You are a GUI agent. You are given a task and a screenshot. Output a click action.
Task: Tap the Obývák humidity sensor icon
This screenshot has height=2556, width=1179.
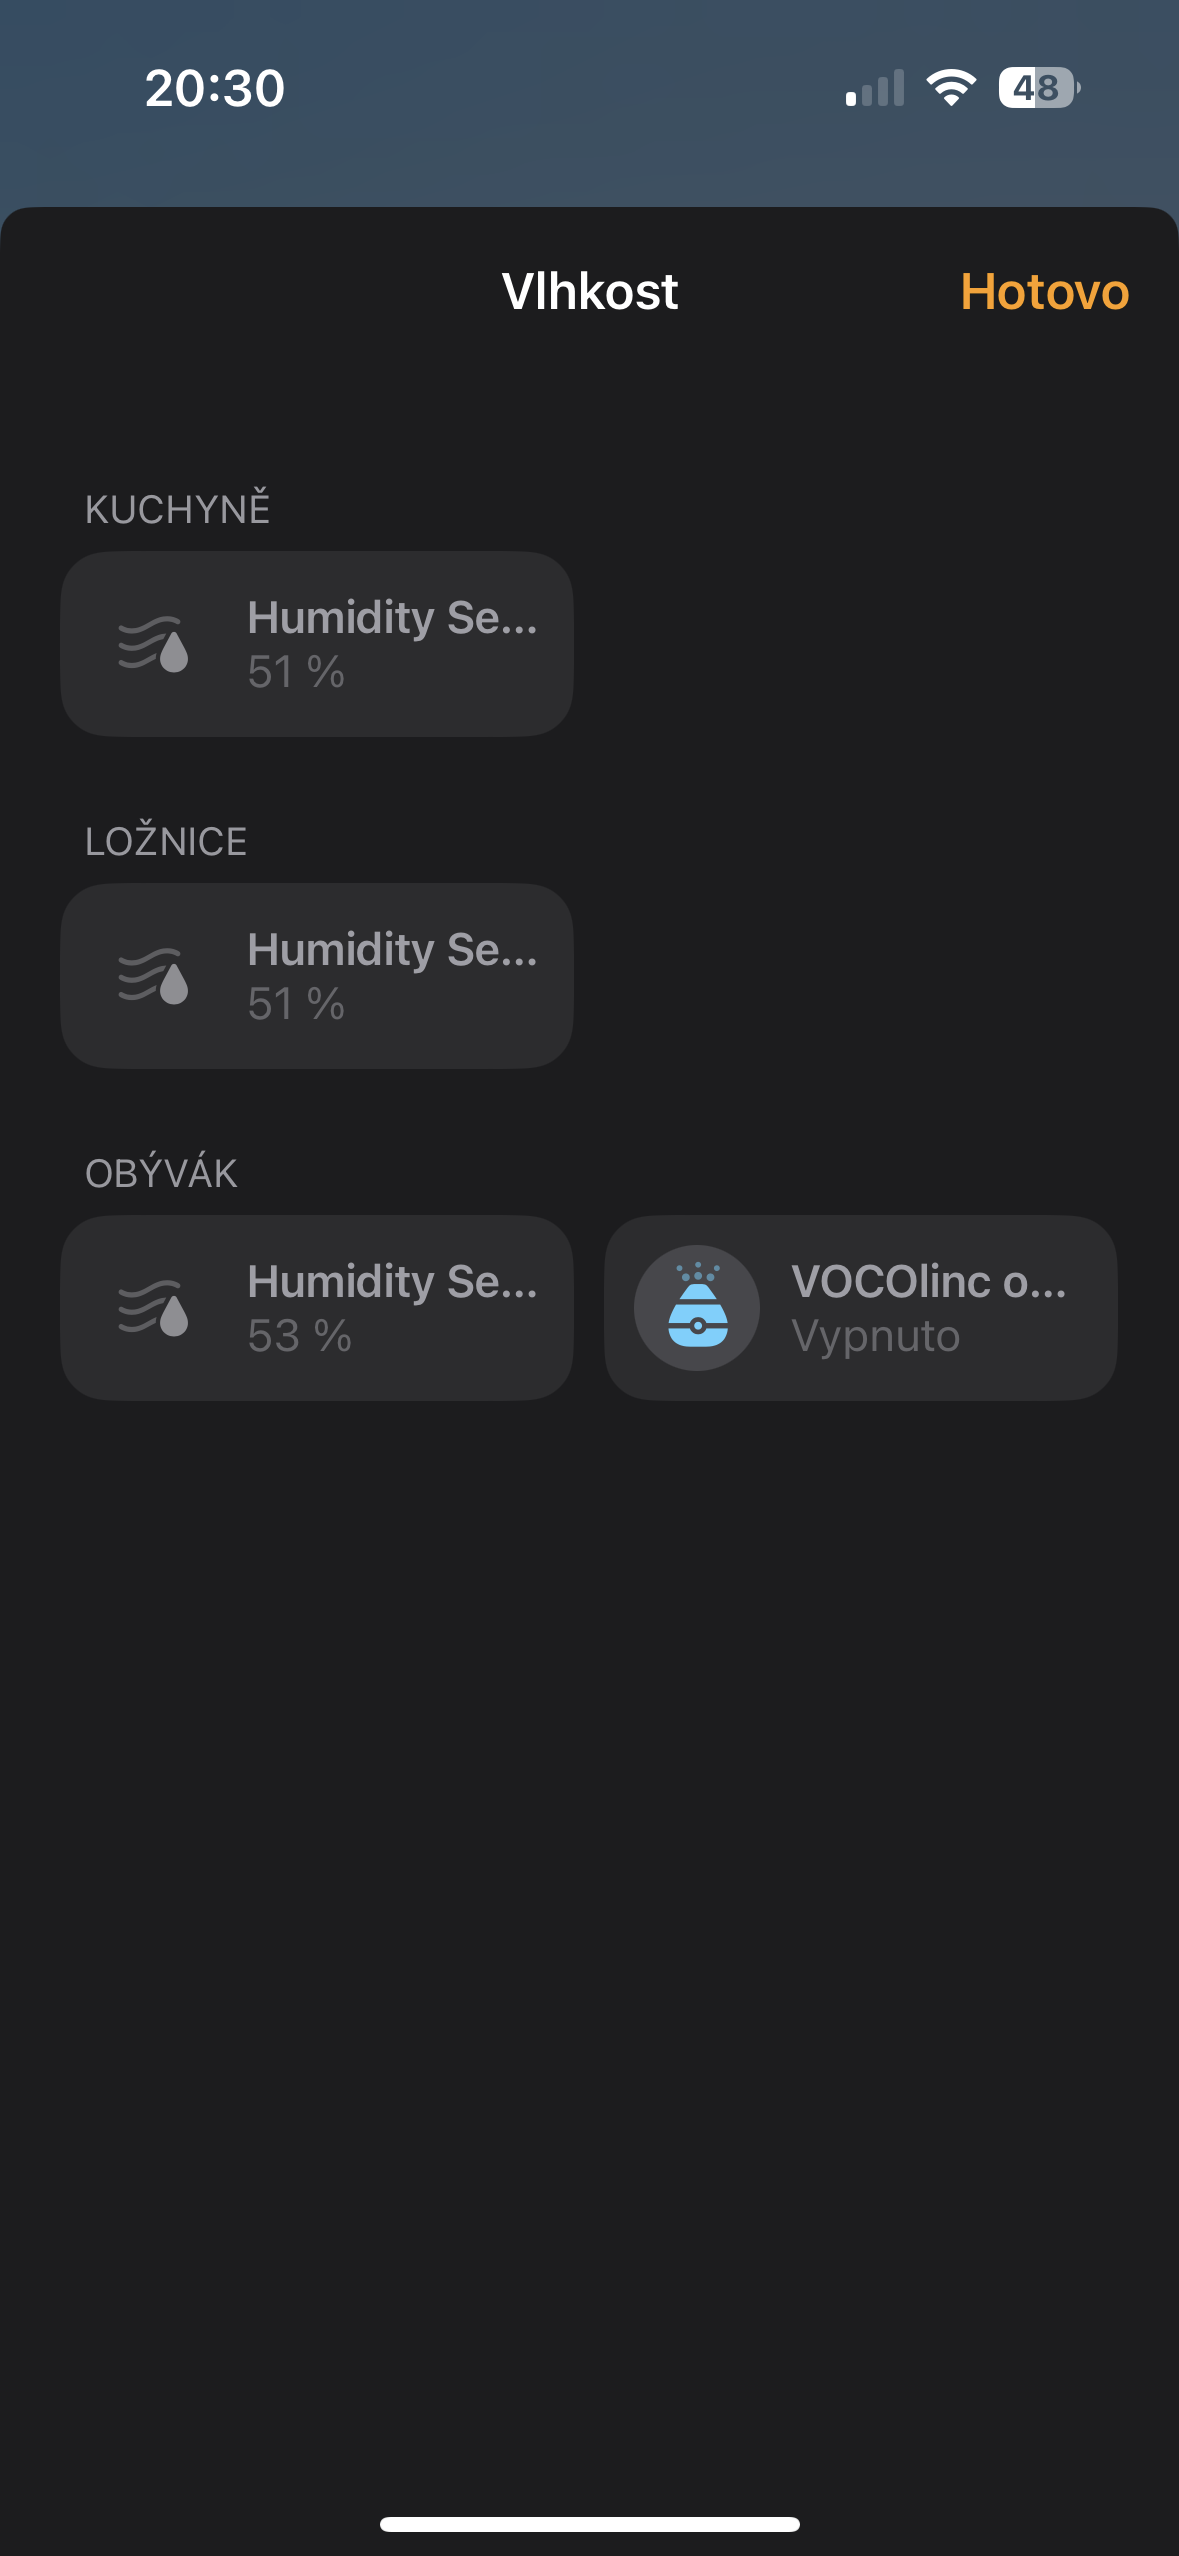pos(154,1308)
